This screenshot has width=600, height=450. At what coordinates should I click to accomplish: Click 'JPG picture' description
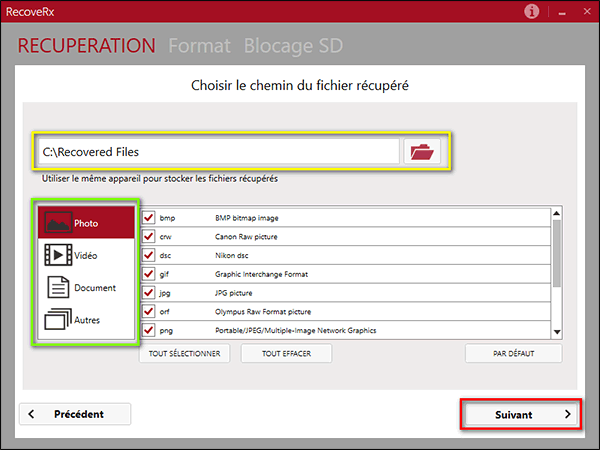pos(233,293)
